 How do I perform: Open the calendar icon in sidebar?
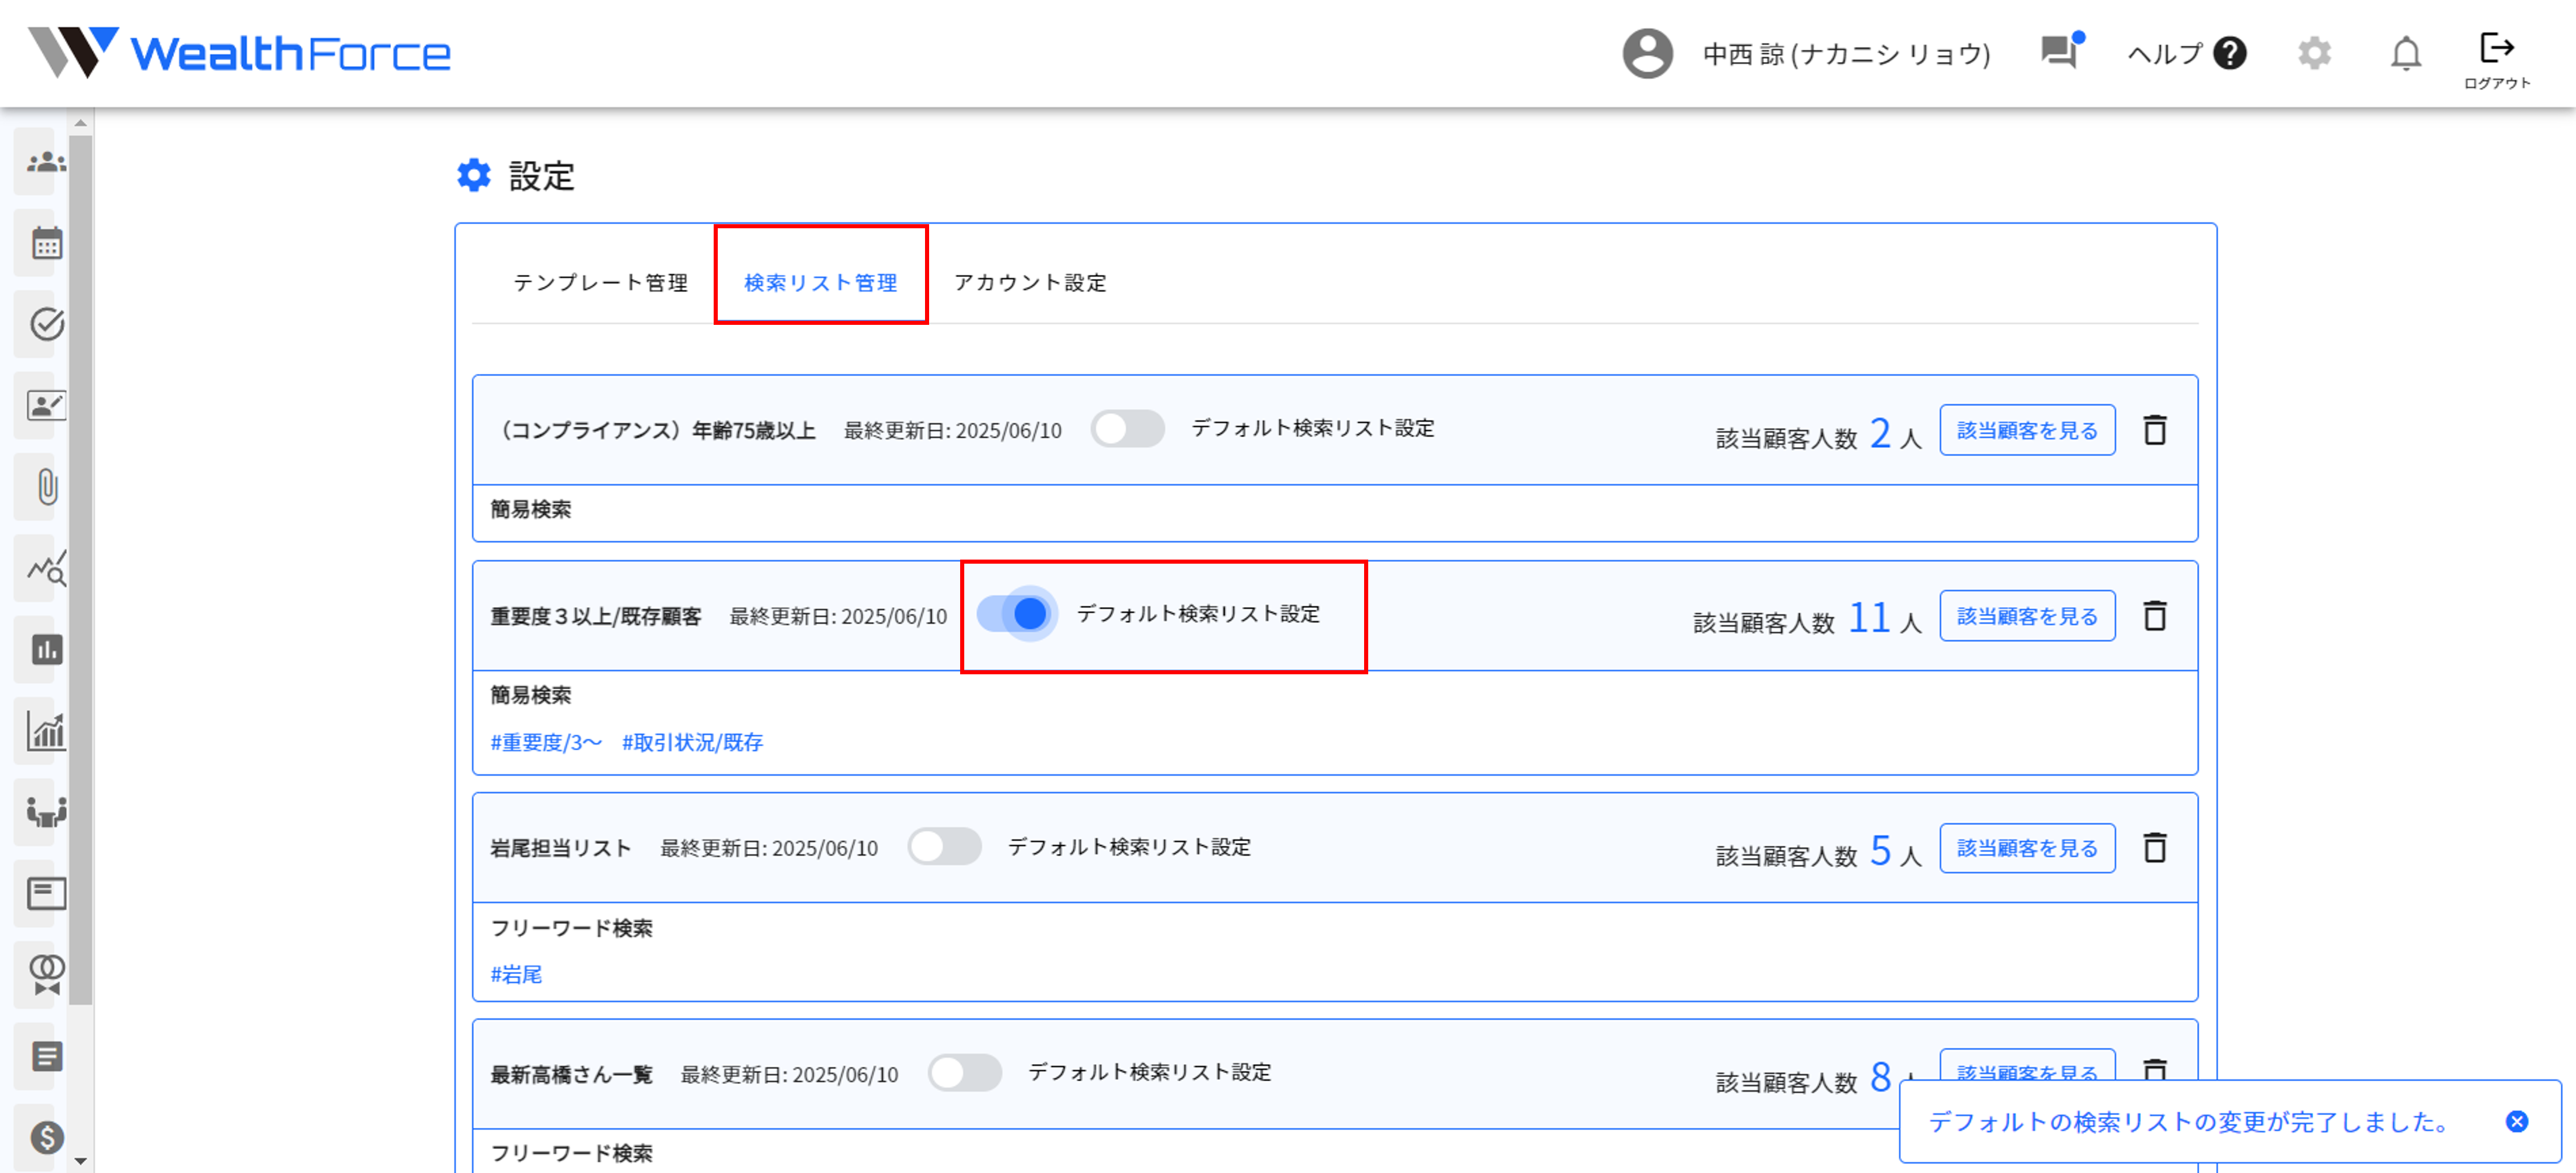point(46,243)
